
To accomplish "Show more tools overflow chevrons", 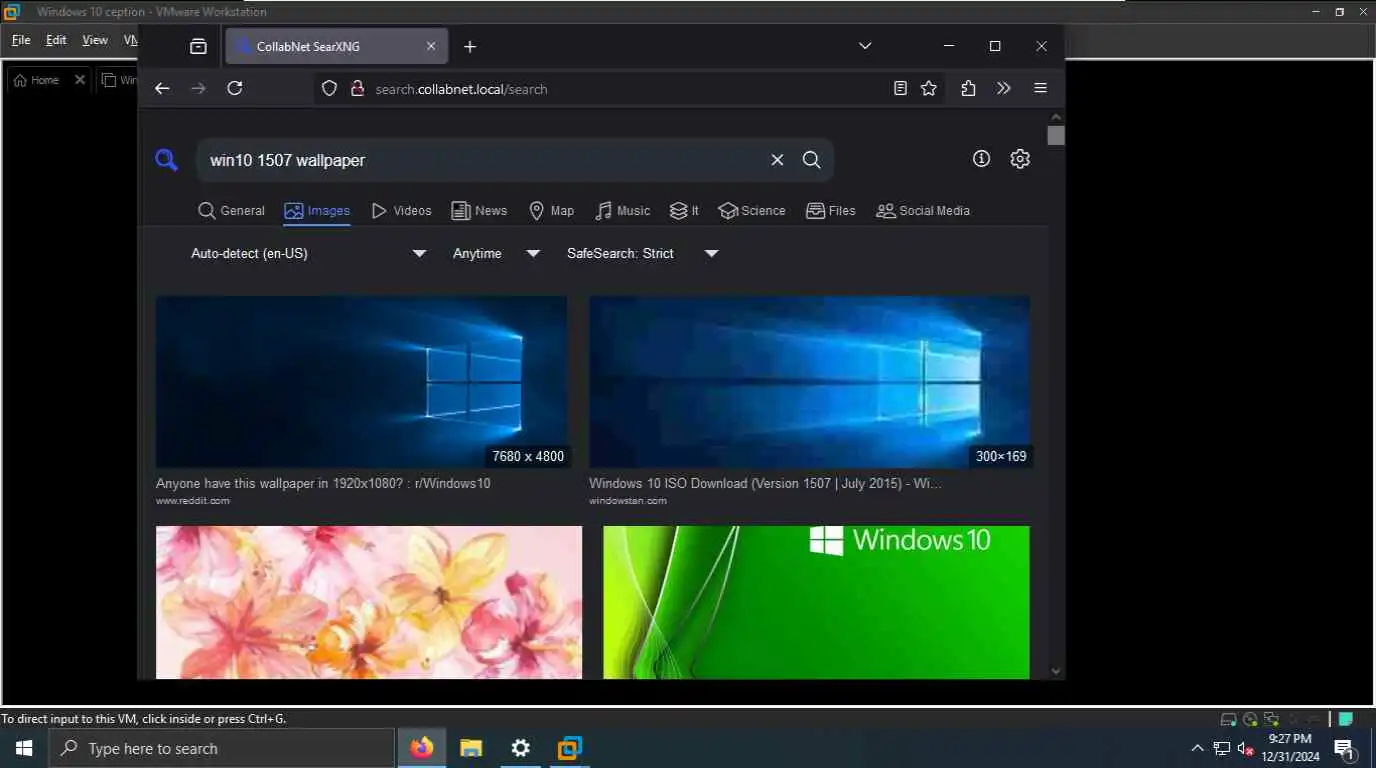I will click(1004, 88).
